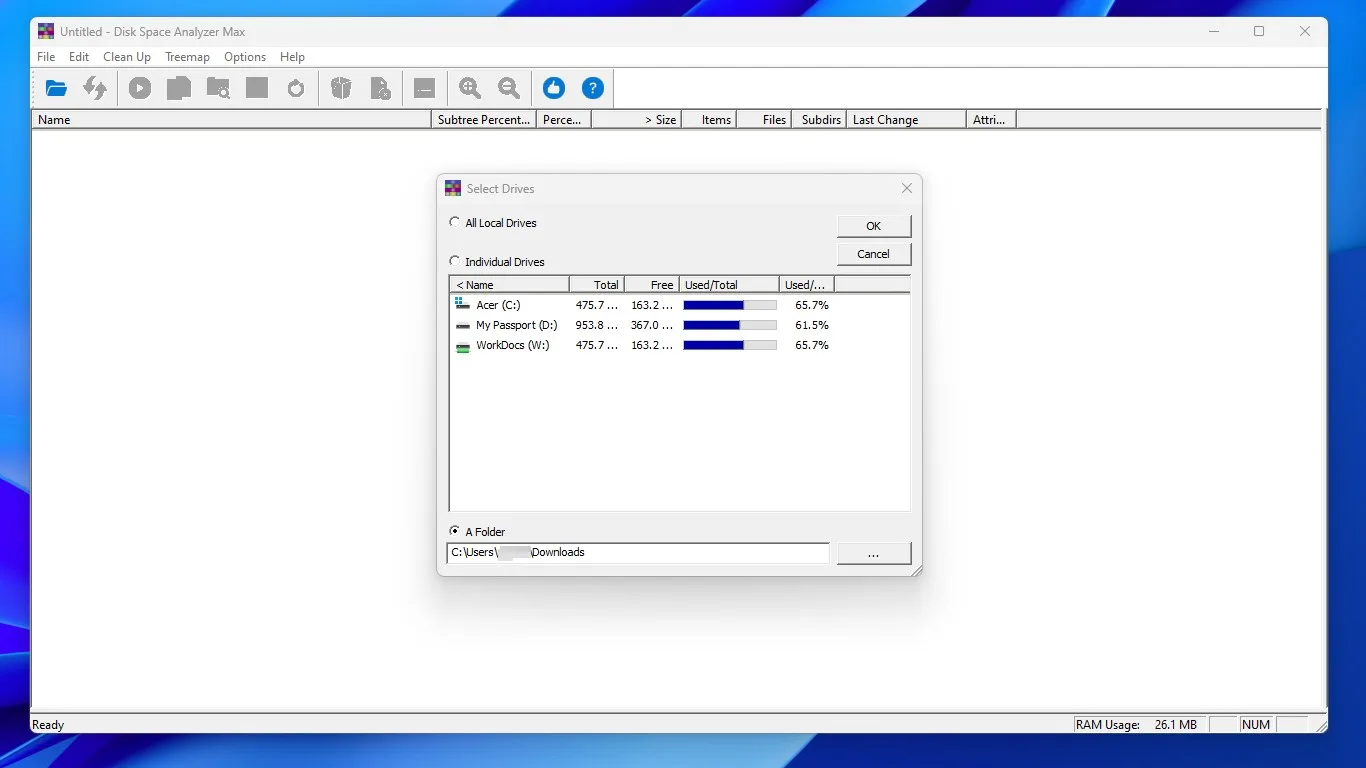Open the Options menu
Image resolution: width=1366 pixels, height=768 pixels.
(245, 57)
